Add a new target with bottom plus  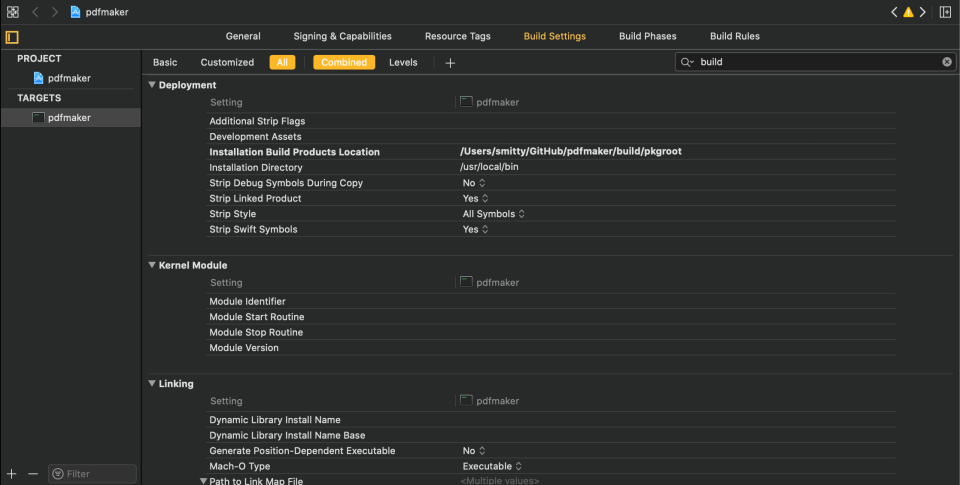pyautogui.click(x=12, y=473)
